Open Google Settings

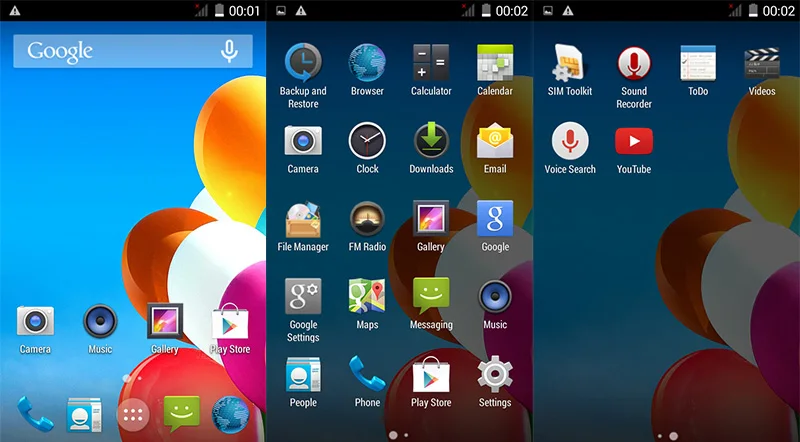303,297
